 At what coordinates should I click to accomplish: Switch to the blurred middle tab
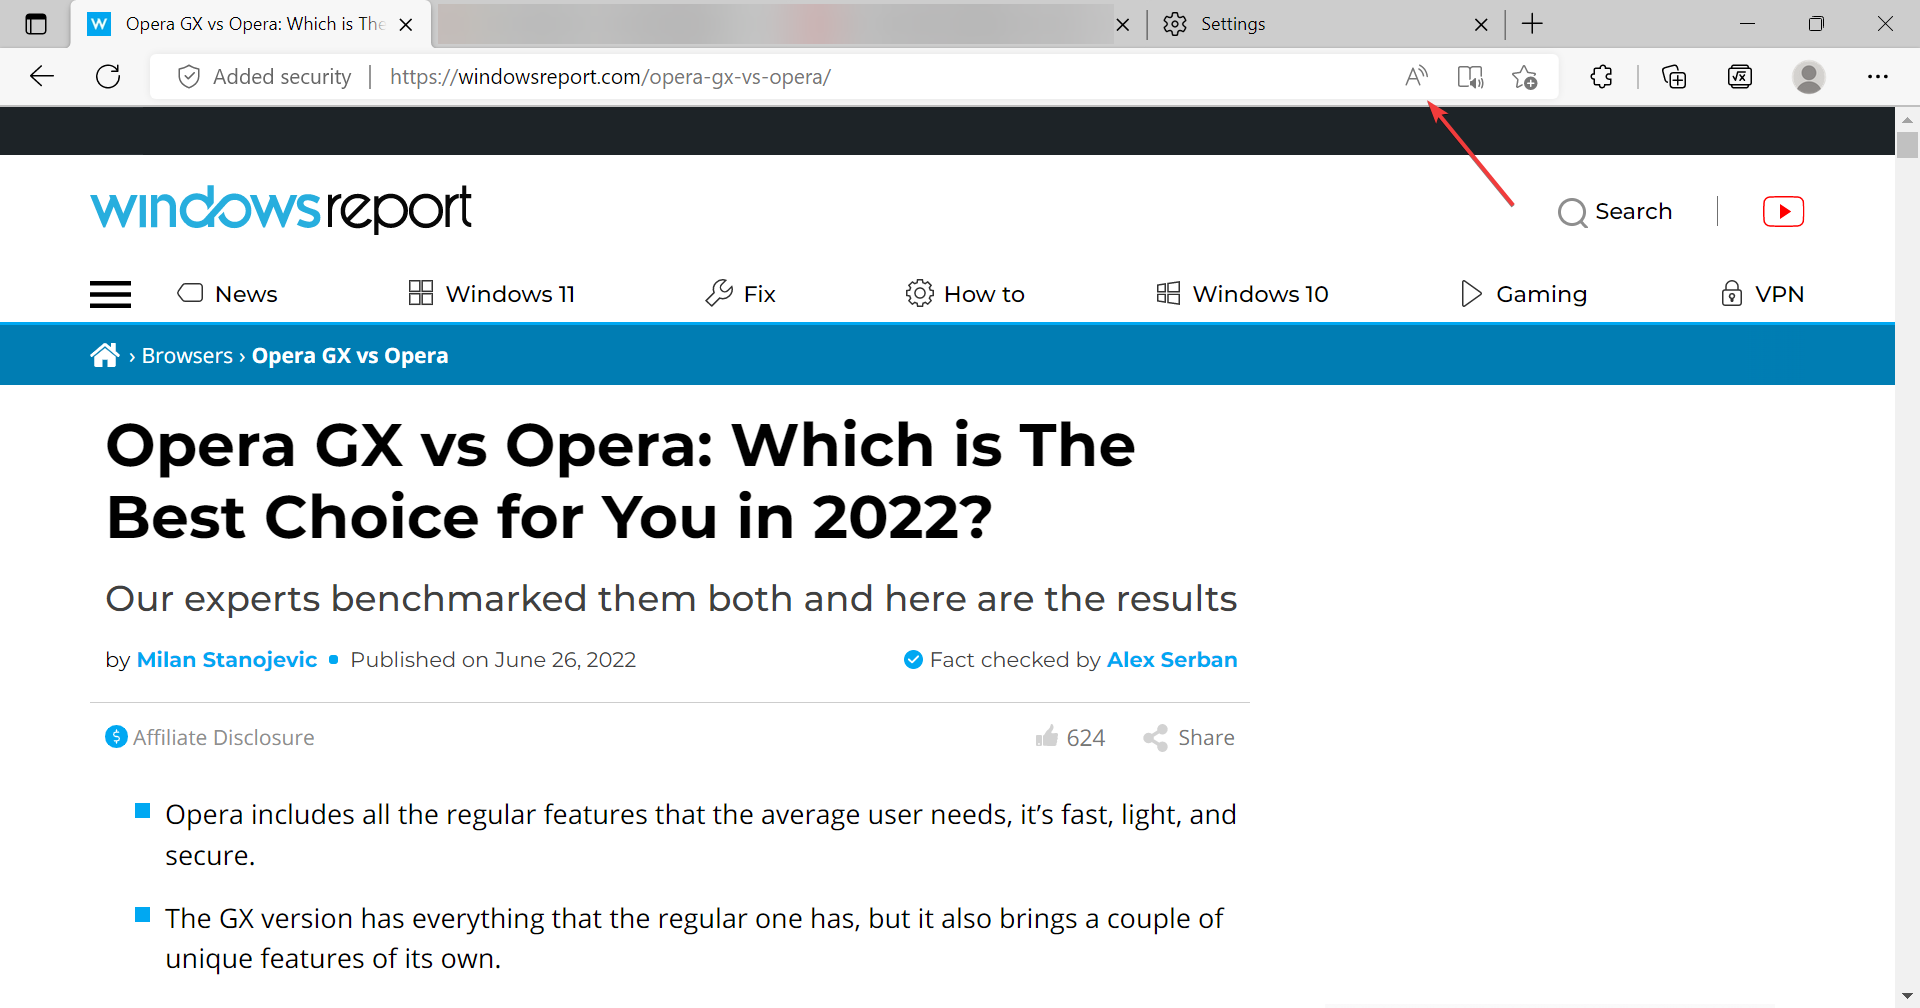[x=775, y=24]
